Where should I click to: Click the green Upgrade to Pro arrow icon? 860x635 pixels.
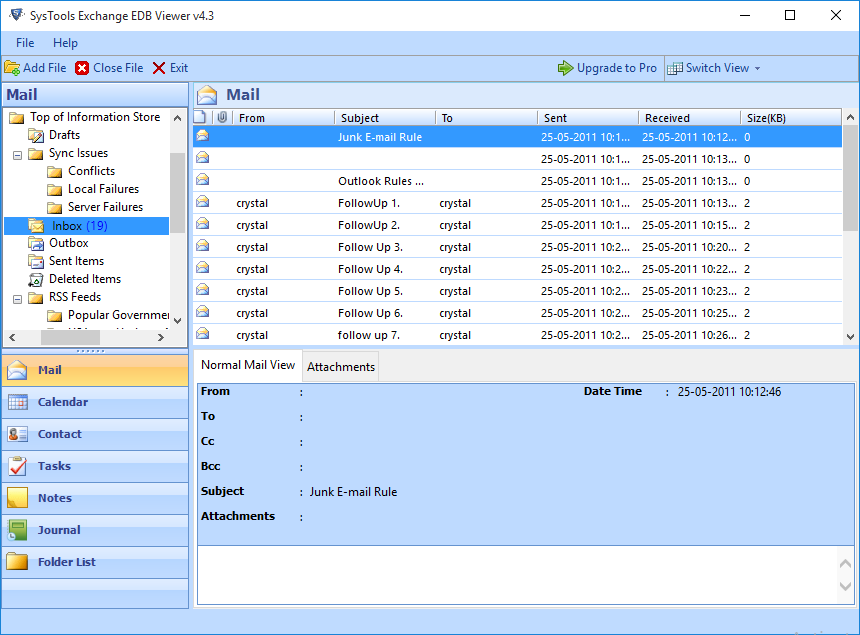coord(565,68)
